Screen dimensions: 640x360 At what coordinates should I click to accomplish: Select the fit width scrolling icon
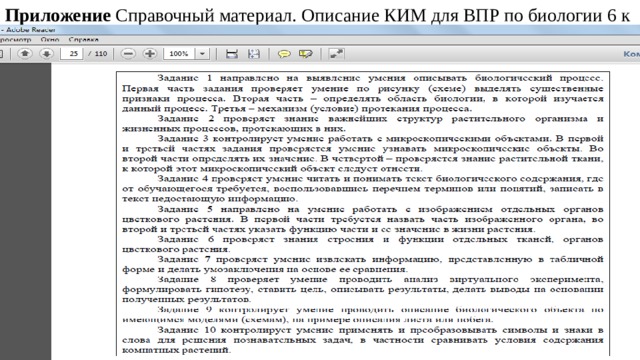232,53
